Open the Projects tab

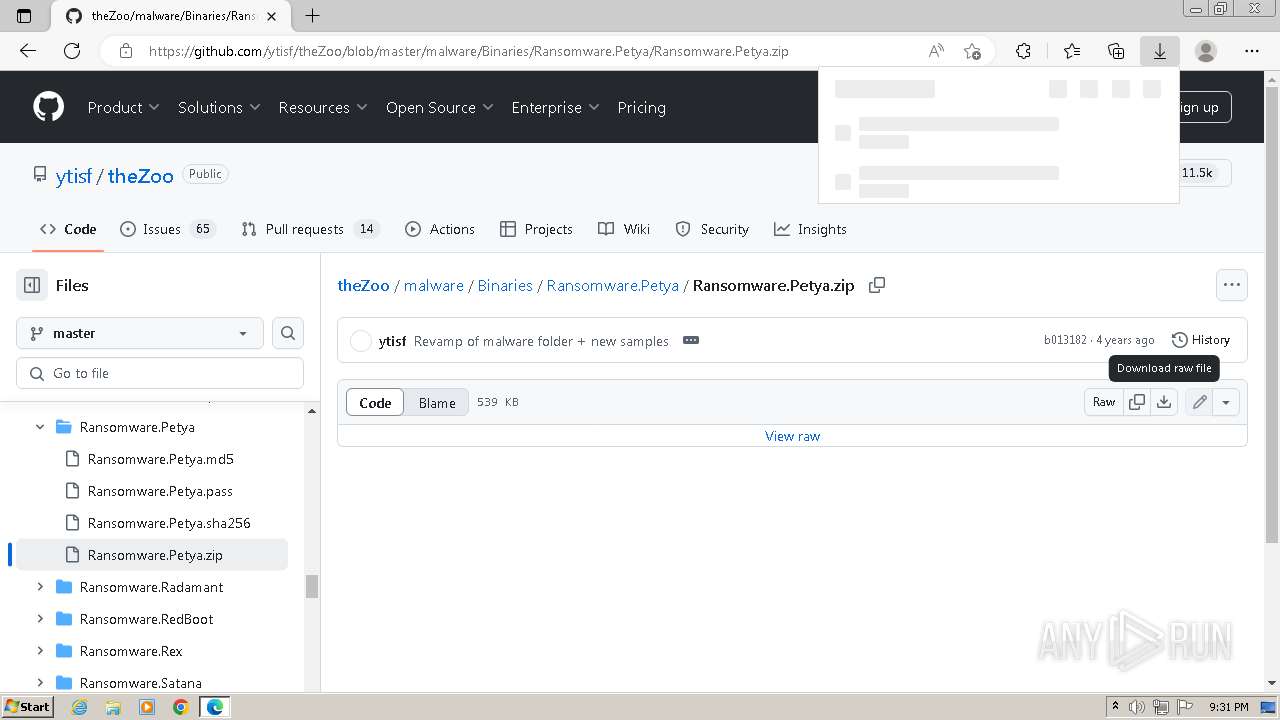(536, 229)
